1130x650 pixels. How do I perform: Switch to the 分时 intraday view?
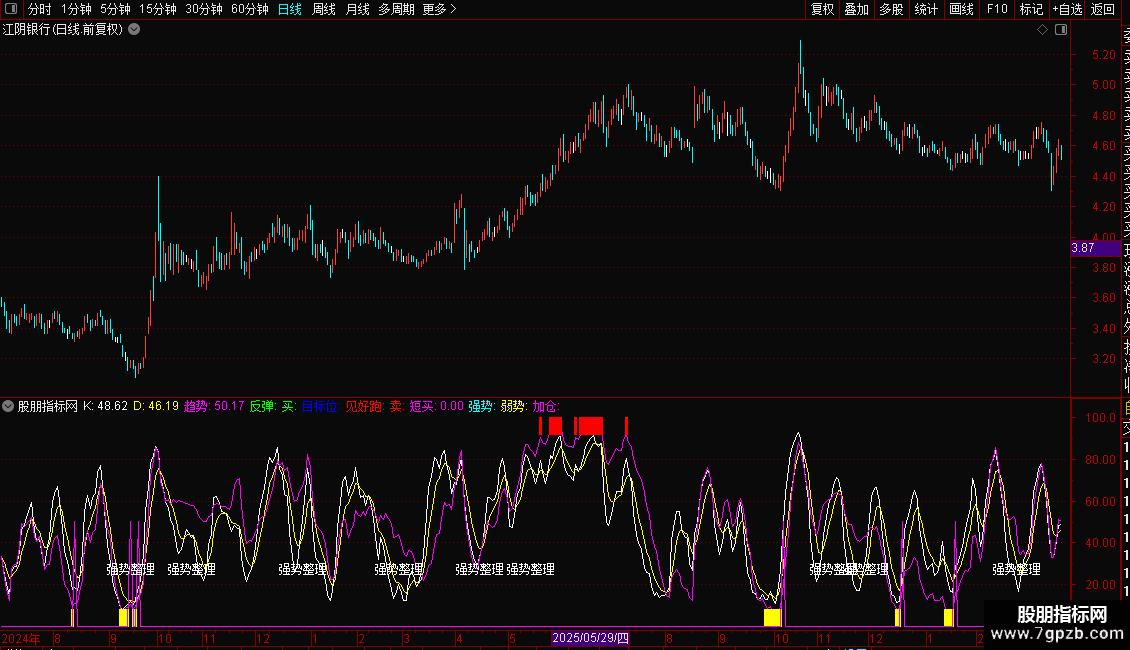pyautogui.click(x=40, y=9)
